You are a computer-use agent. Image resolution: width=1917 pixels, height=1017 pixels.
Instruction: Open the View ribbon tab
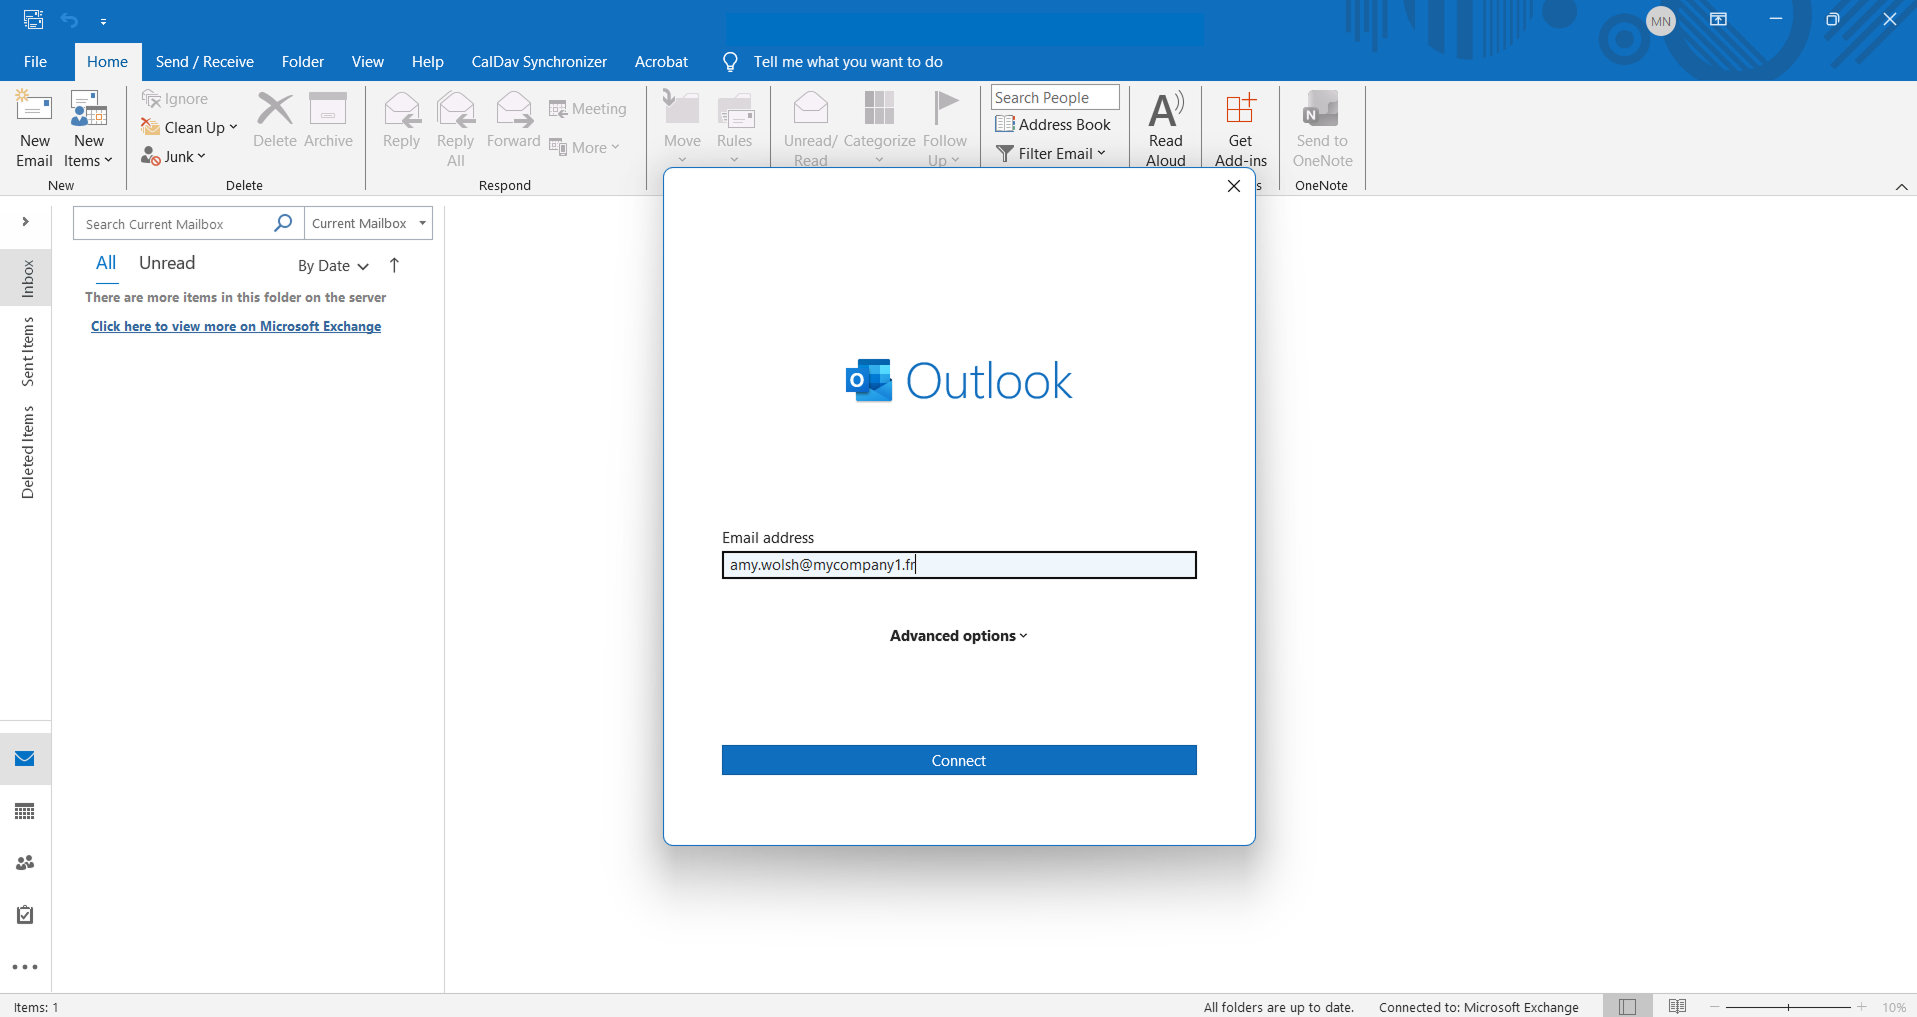click(368, 62)
